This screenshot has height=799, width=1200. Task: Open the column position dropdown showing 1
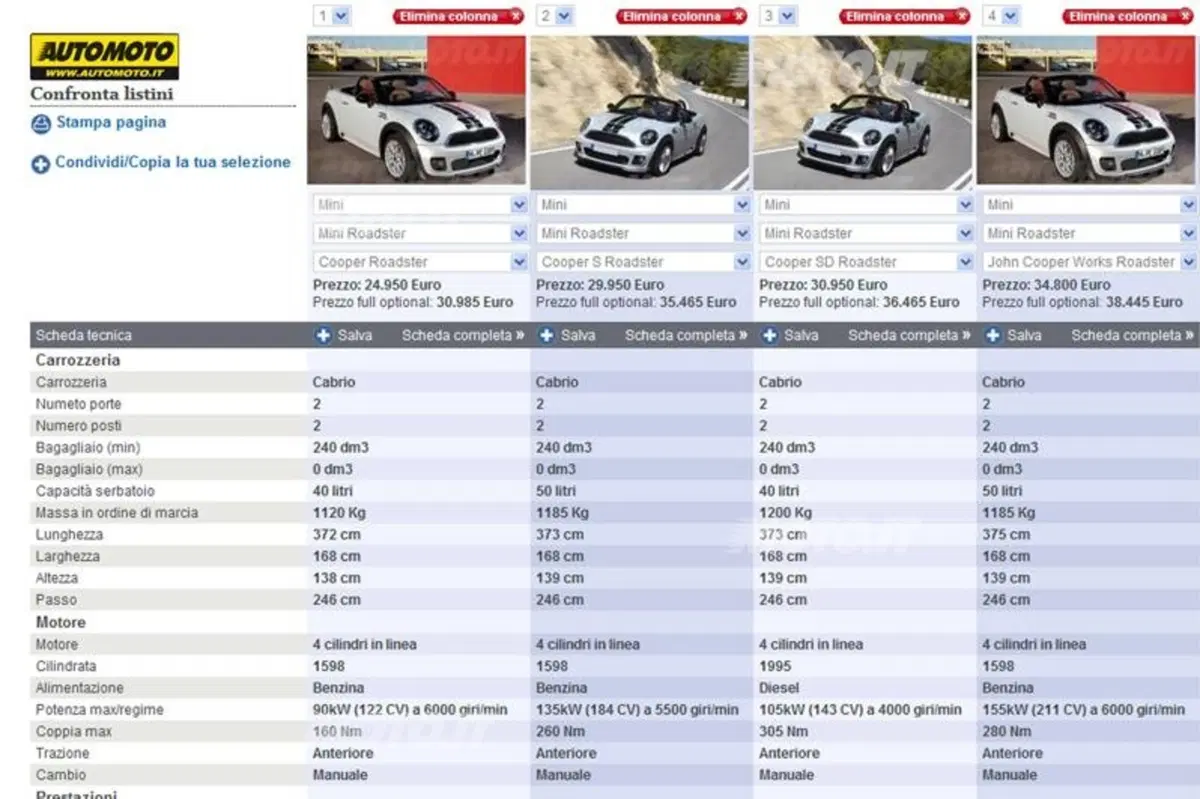(332, 16)
